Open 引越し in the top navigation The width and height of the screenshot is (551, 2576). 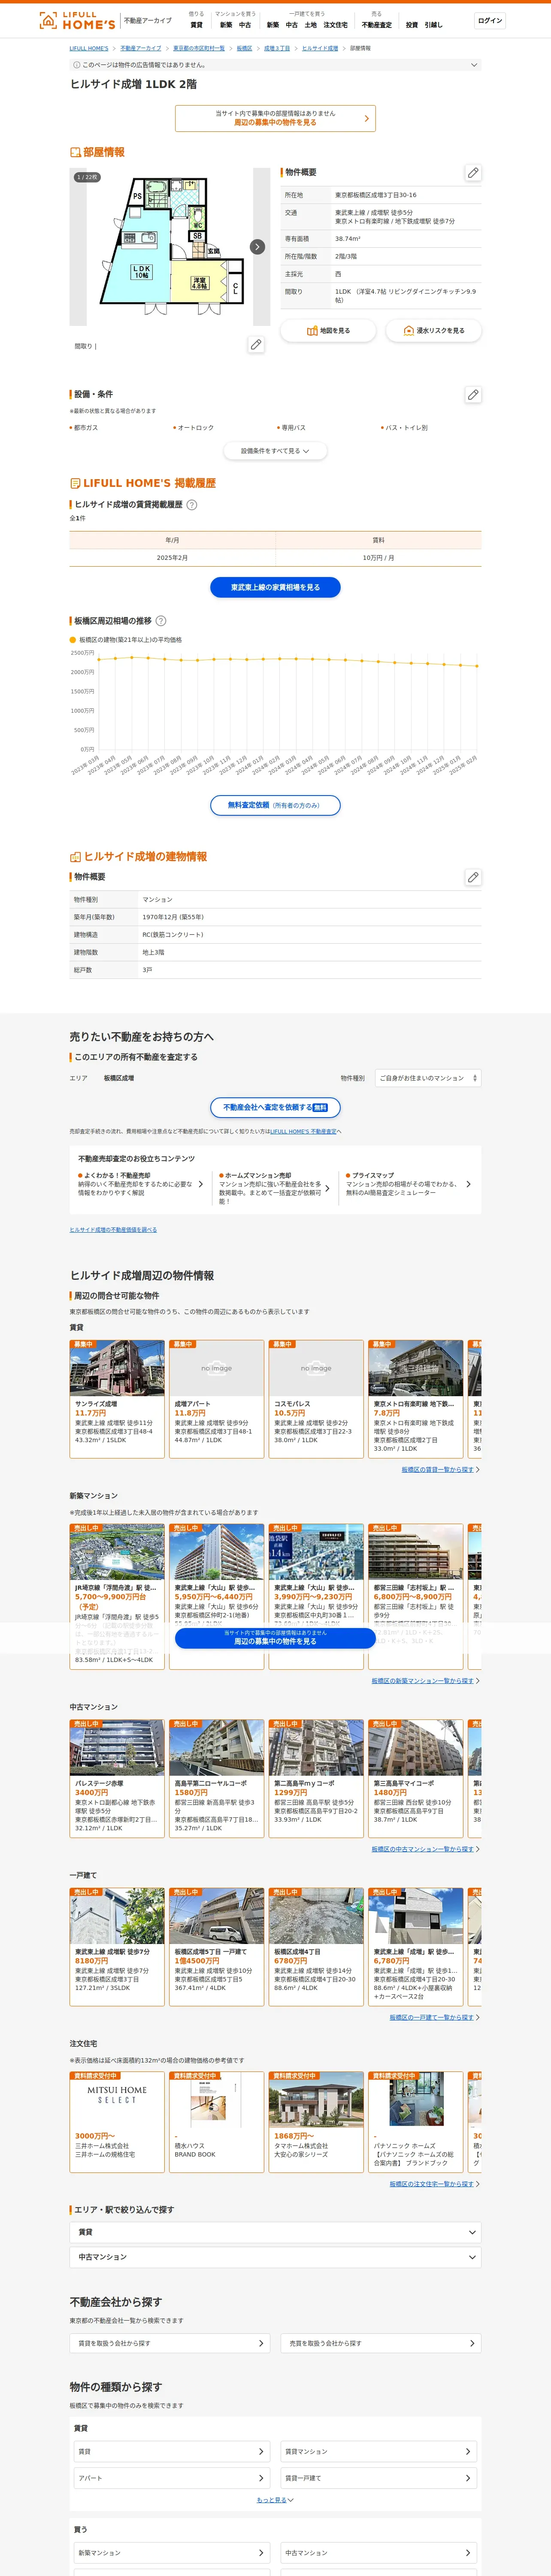[x=433, y=25]
